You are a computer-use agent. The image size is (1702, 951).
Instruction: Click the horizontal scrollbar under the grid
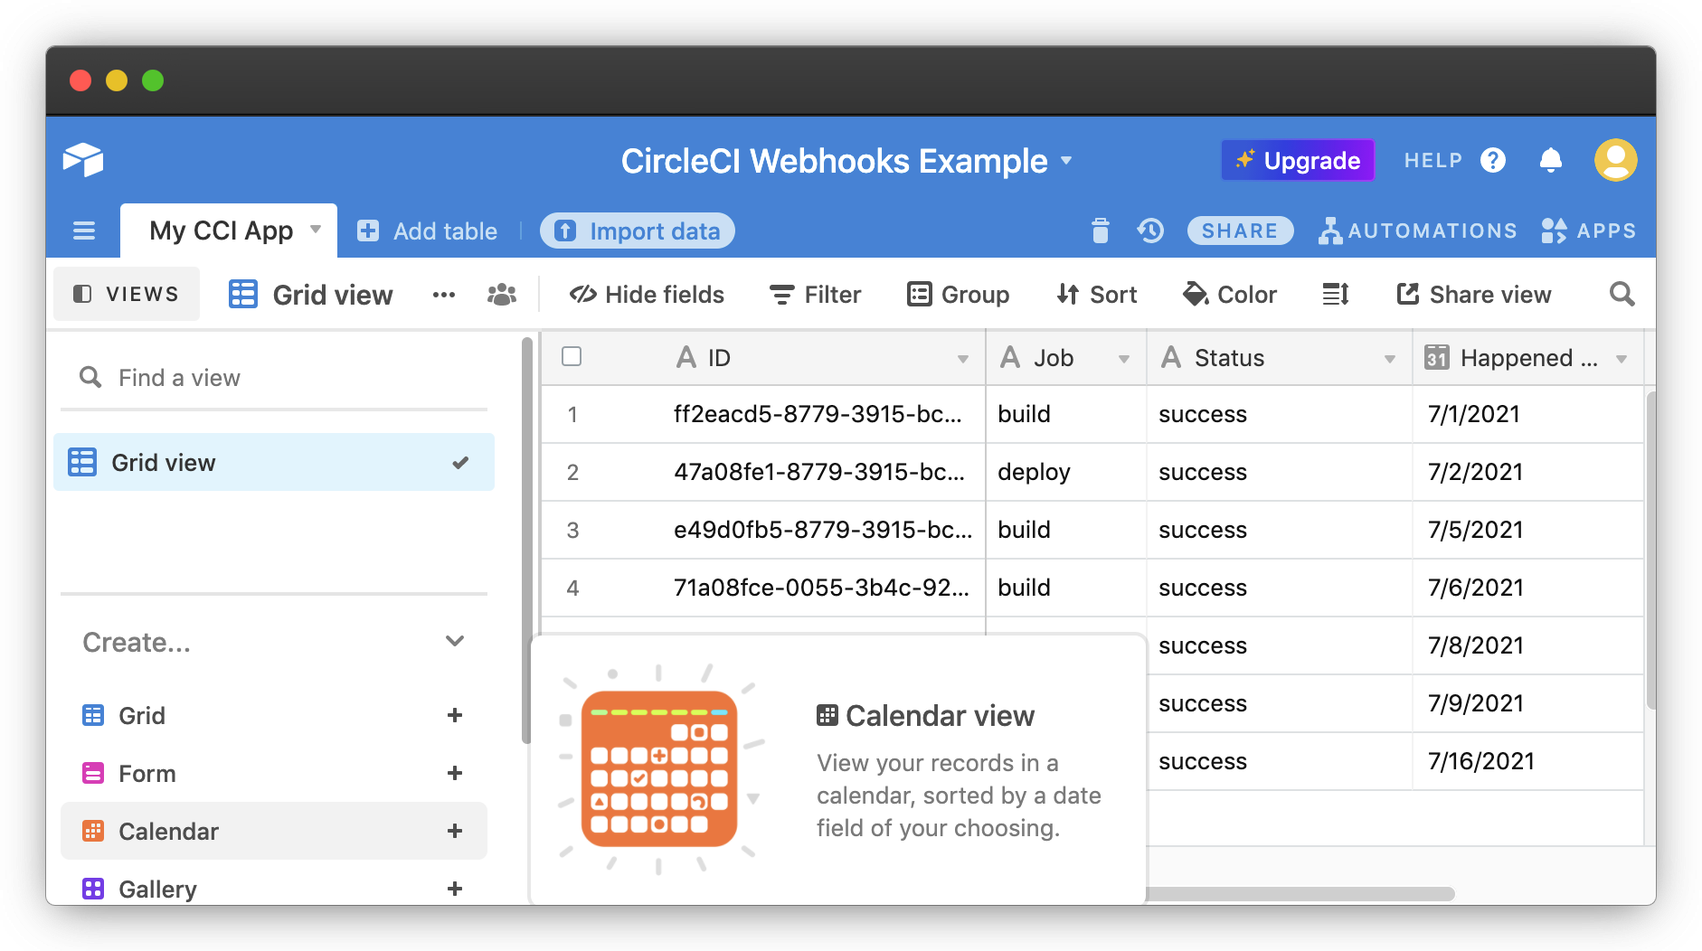(x=1301, y=894)
